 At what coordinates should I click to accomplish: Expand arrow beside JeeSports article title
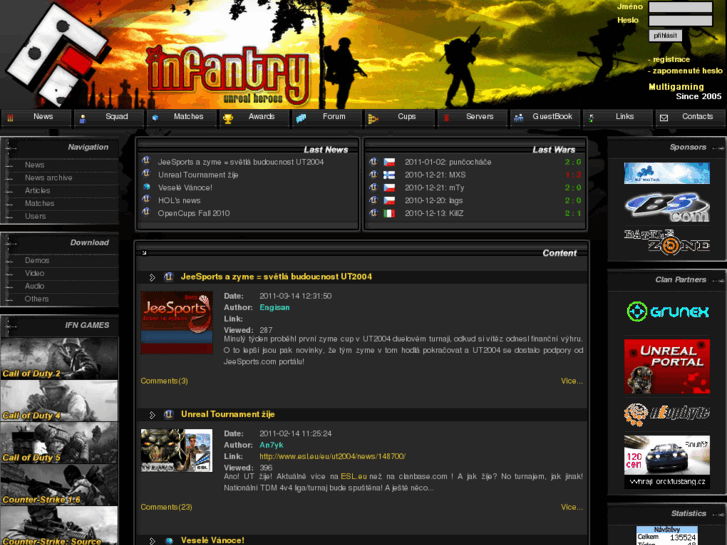tap(152, 277)
